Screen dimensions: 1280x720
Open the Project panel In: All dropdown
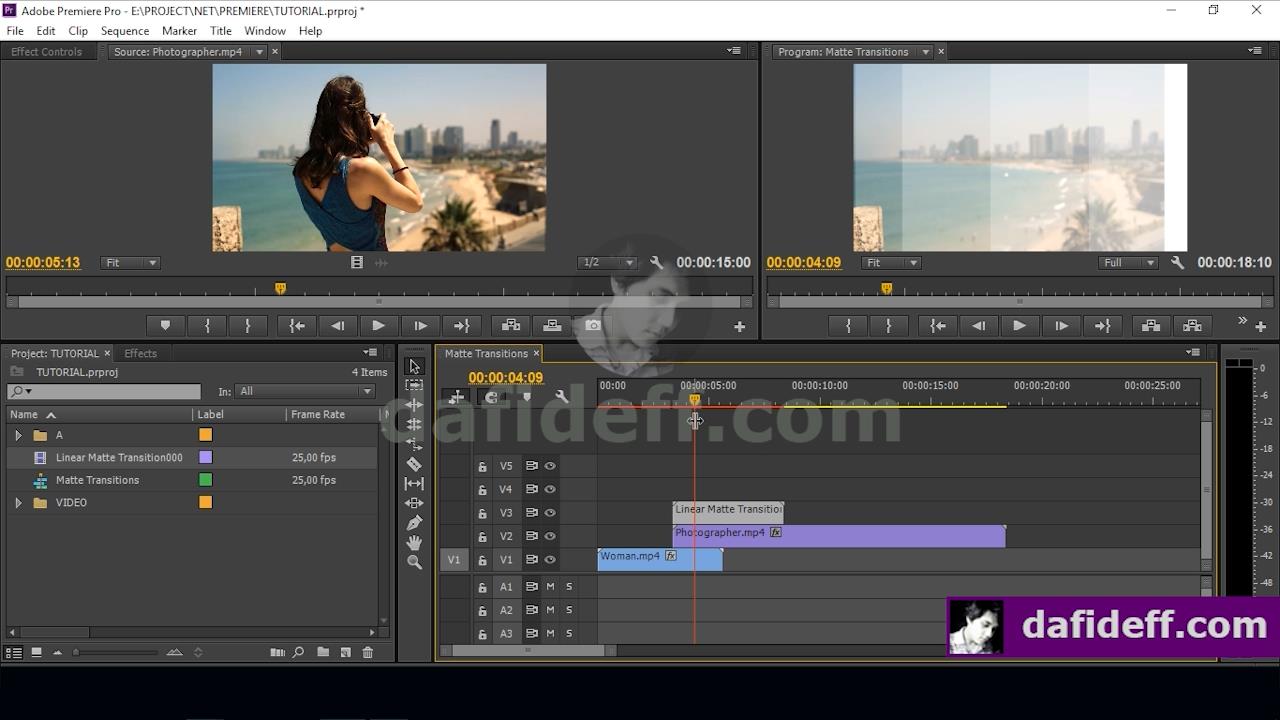pos(305,391)
